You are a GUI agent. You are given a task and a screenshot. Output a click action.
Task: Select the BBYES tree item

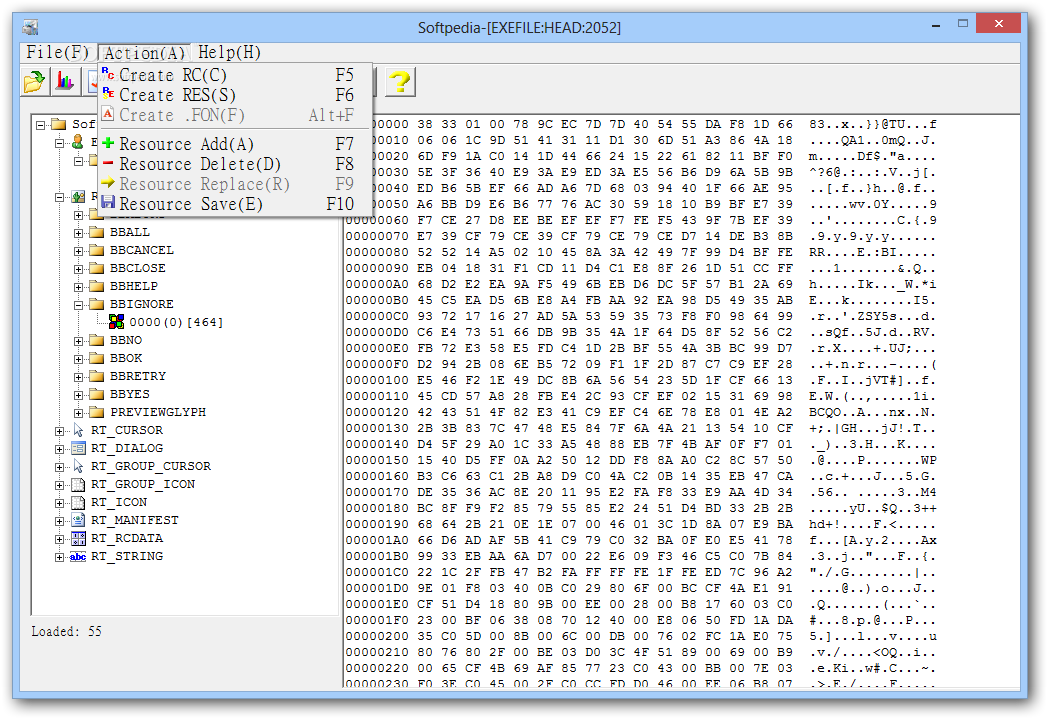[130, 394]
